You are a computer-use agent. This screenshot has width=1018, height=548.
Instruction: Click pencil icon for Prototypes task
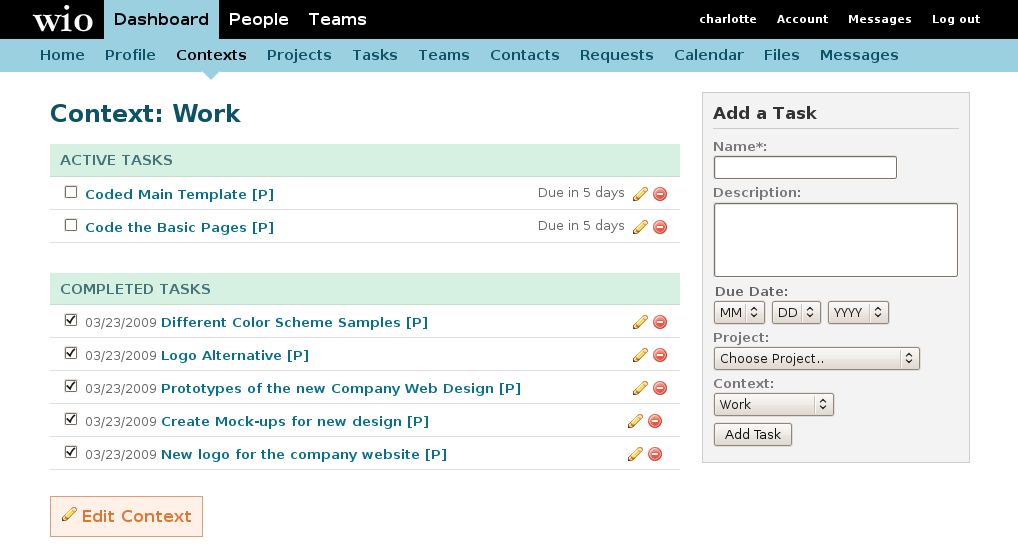[640, 388]
